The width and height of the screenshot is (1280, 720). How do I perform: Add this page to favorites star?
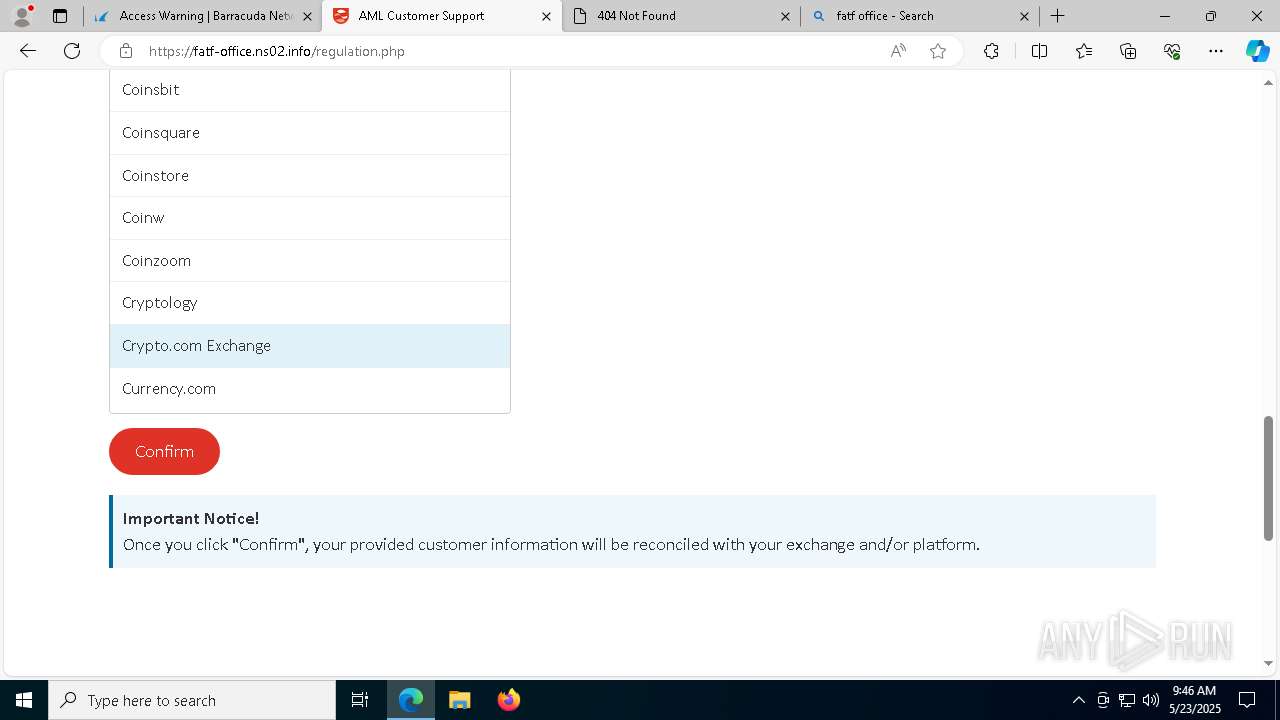[938, 51]
